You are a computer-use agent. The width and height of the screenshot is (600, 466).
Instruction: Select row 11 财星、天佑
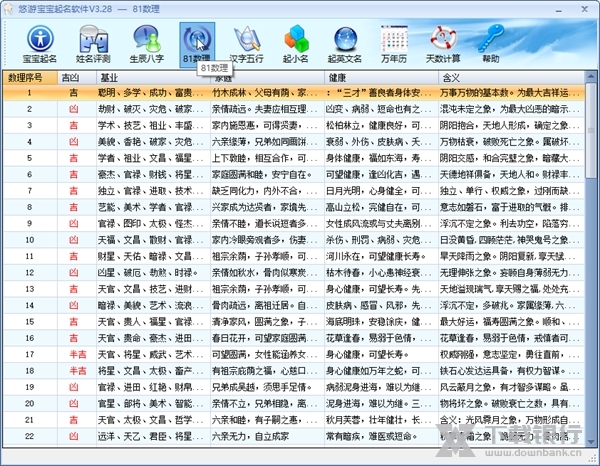(294, 256)
